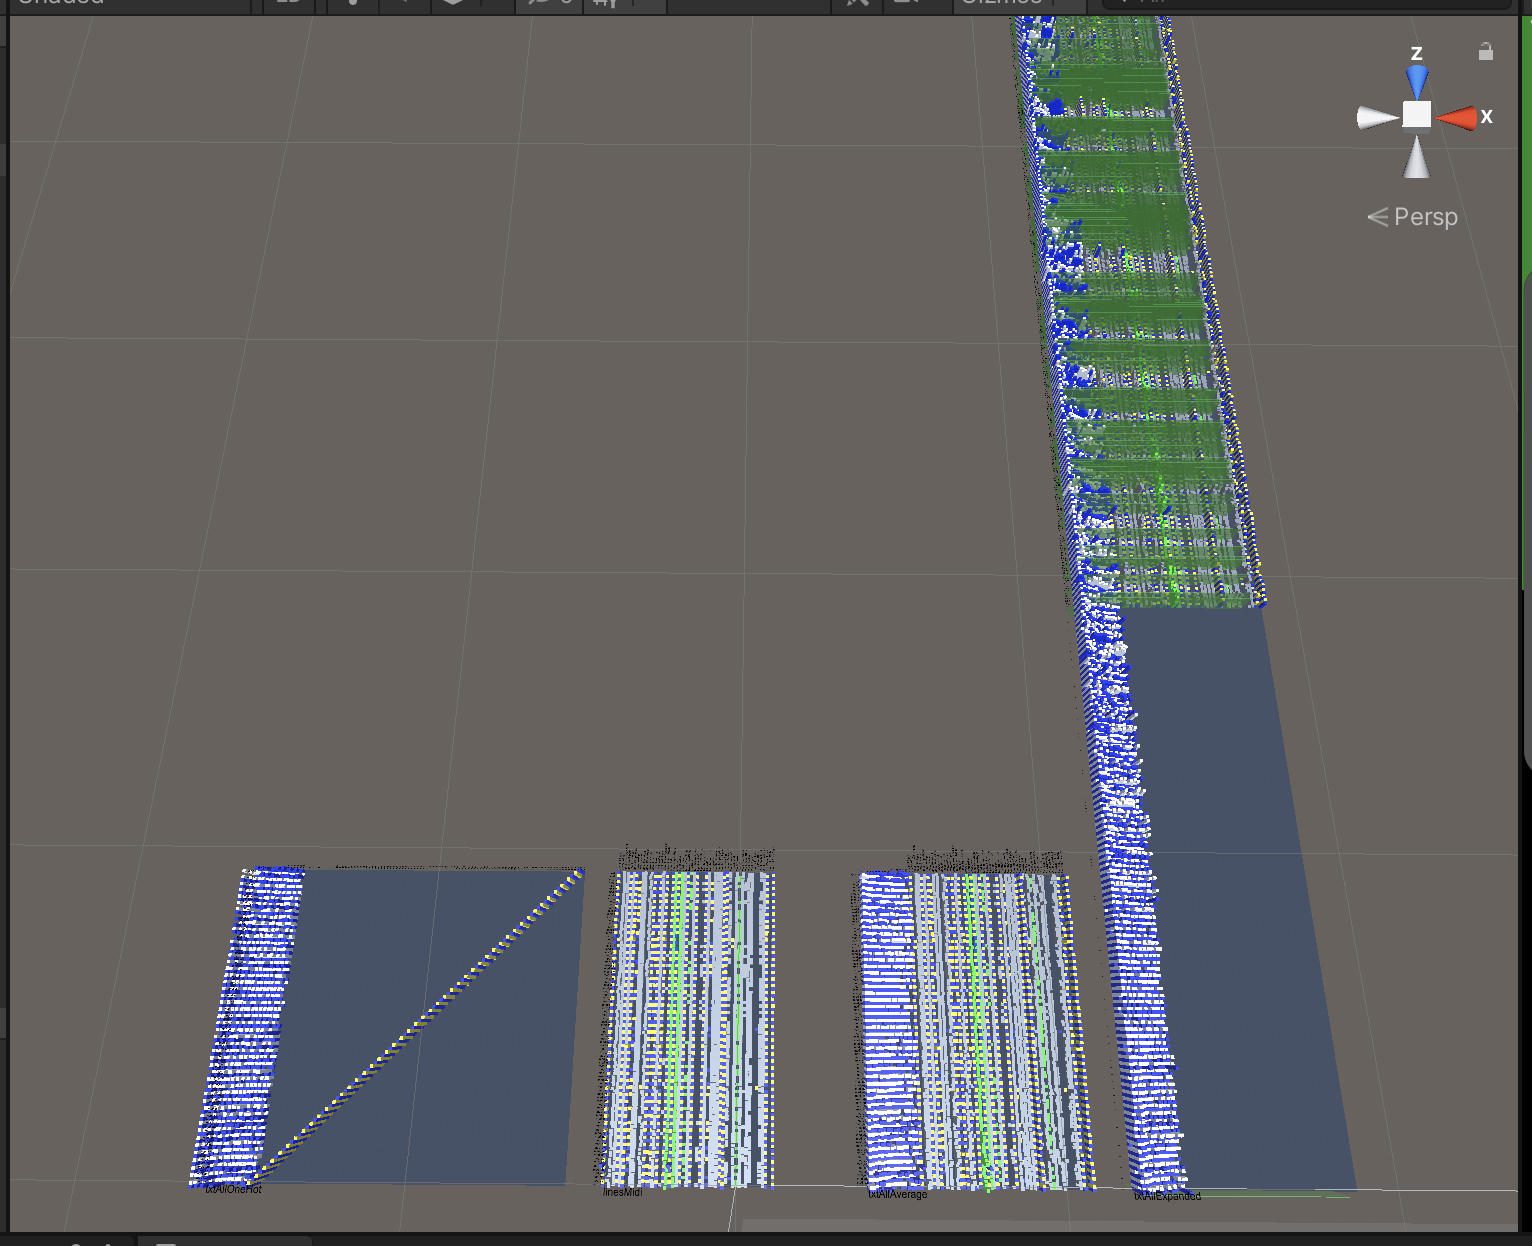Click the grey bottom gizmo cone

point(1416,158)
